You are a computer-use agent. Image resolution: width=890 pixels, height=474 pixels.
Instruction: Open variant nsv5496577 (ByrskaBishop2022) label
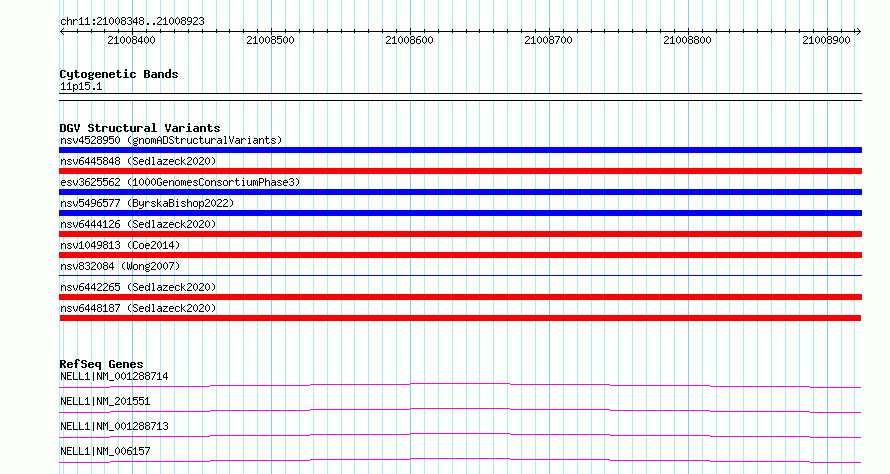pos(147,203)
